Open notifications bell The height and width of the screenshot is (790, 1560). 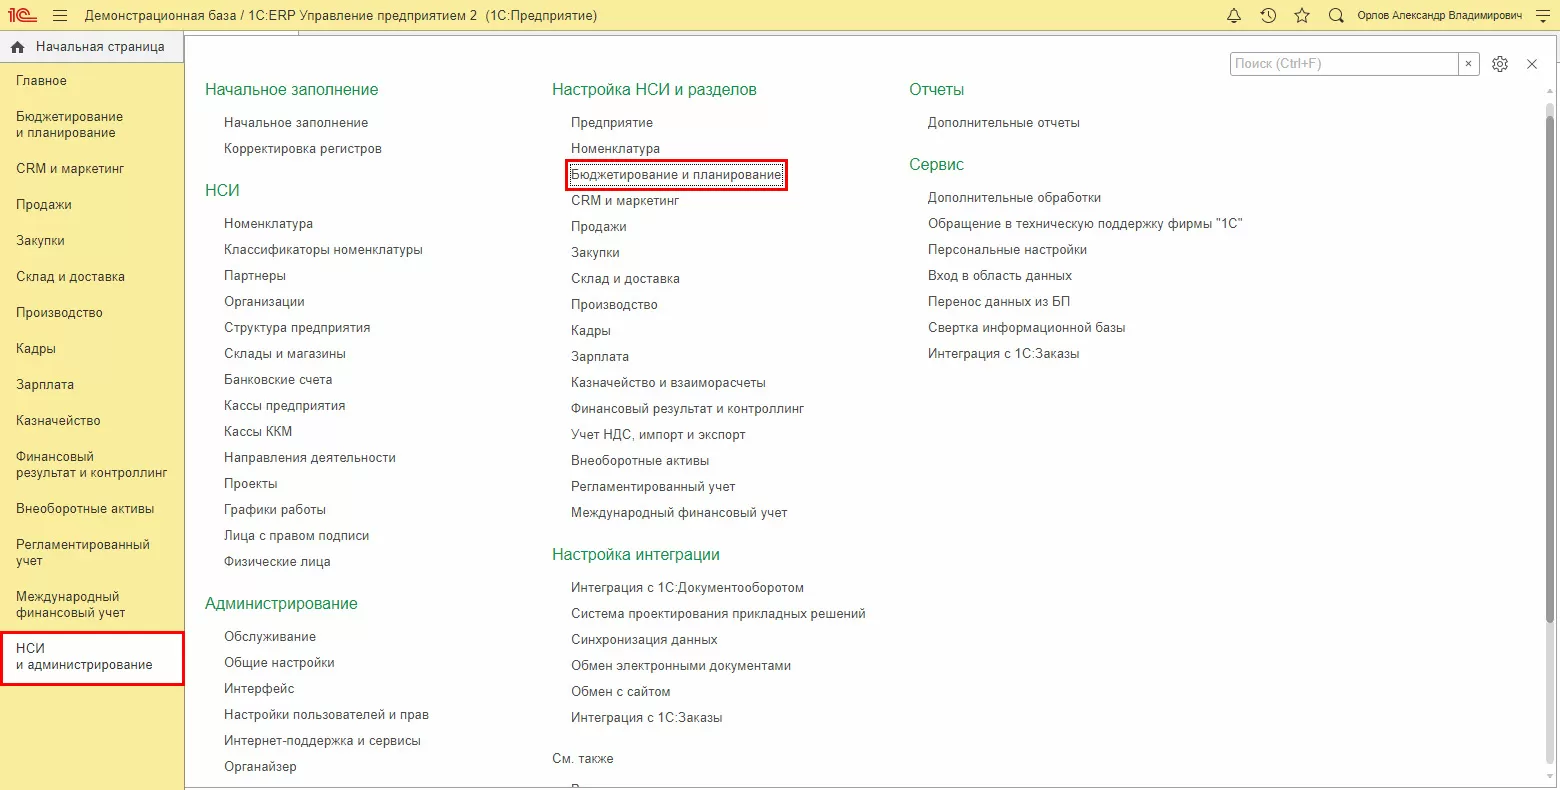point(1234,16)
